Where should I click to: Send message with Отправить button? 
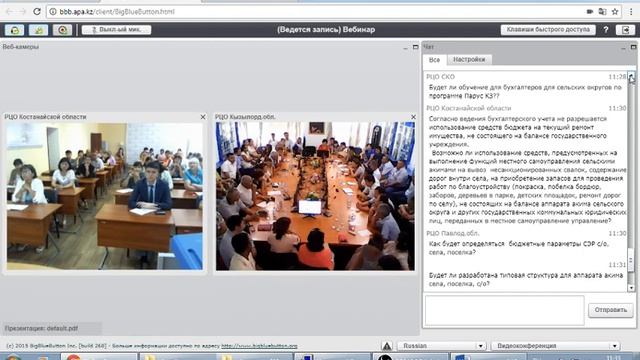tap(611, 310)
